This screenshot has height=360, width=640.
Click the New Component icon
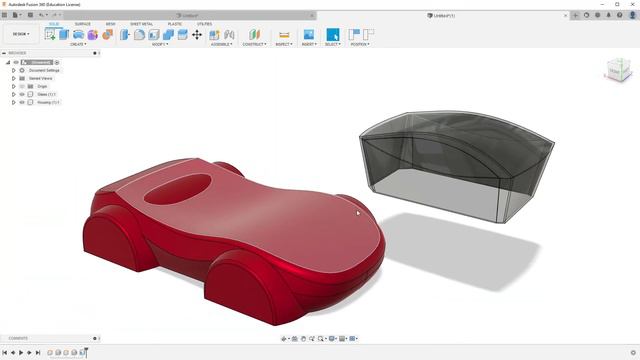click(214, 35)
